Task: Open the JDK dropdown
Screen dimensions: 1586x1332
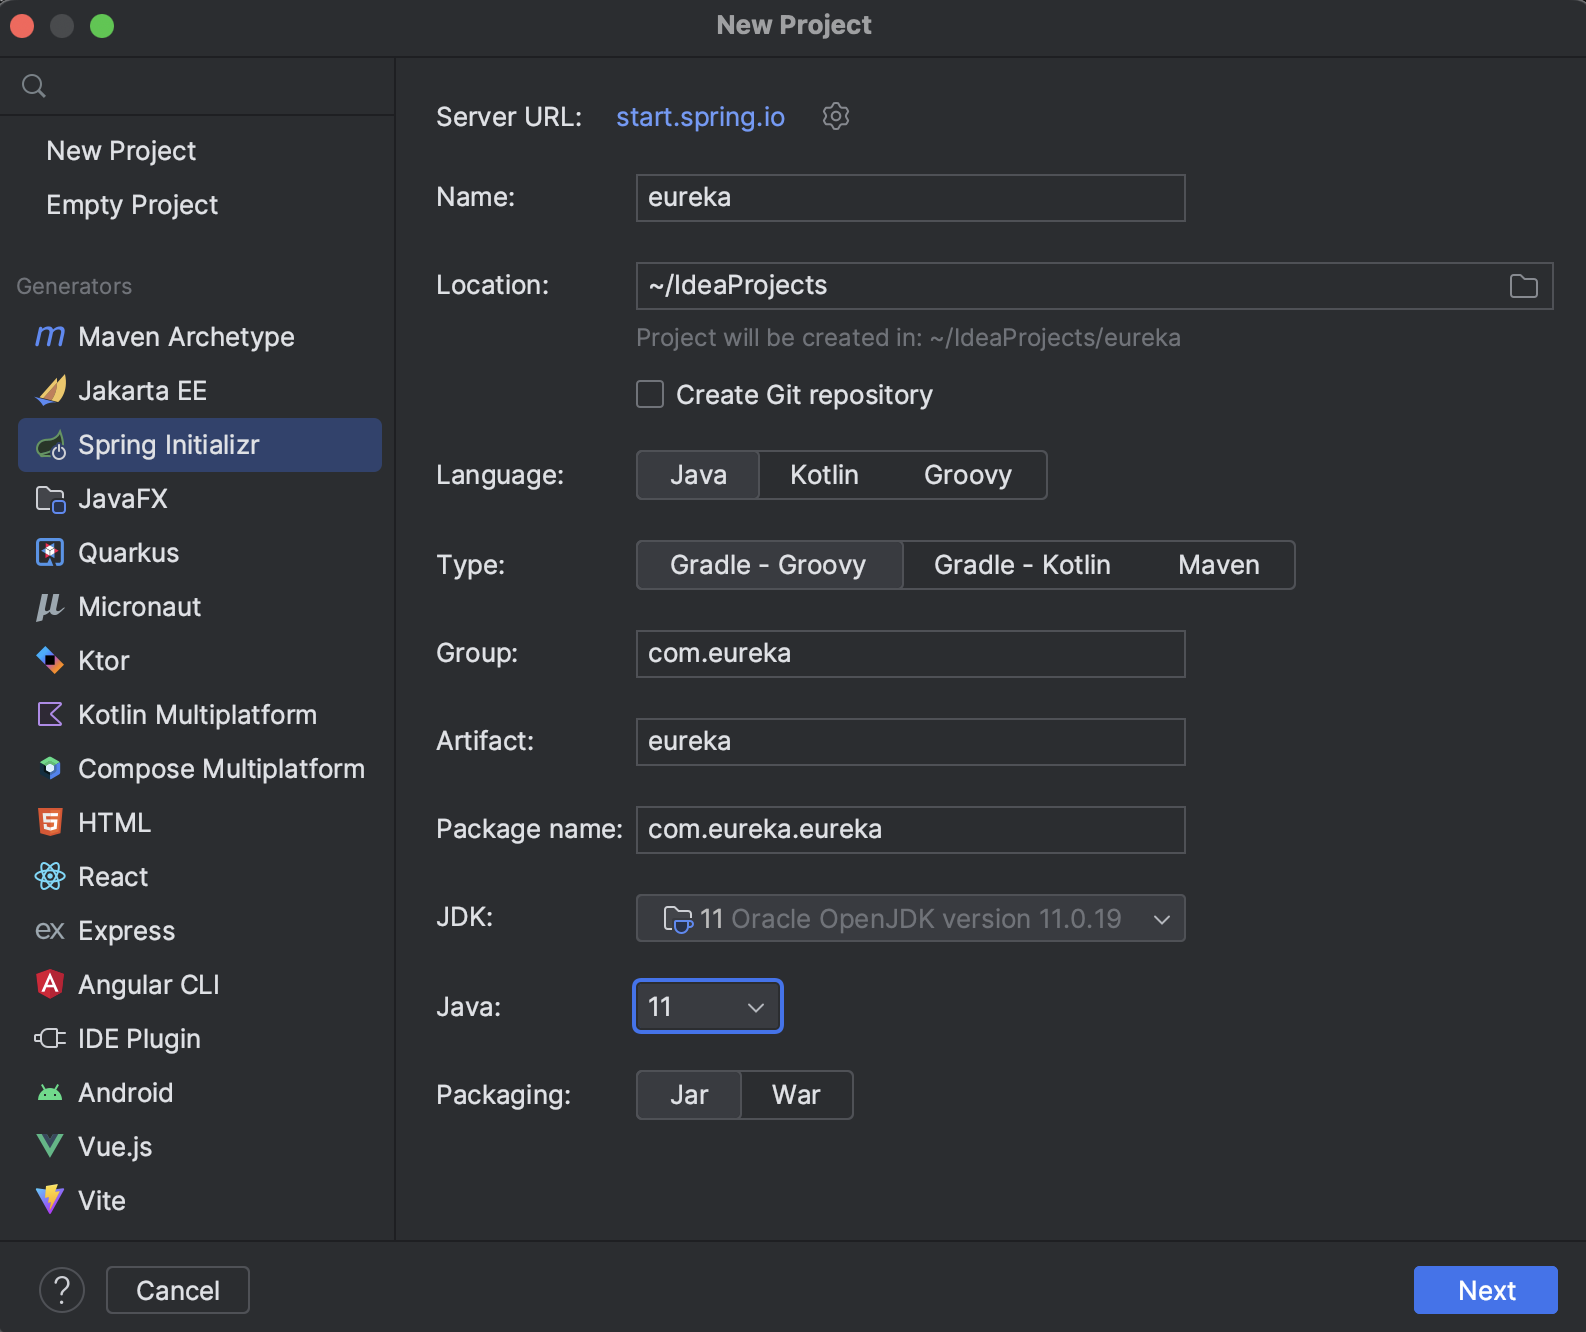Action: click(910, 918)
